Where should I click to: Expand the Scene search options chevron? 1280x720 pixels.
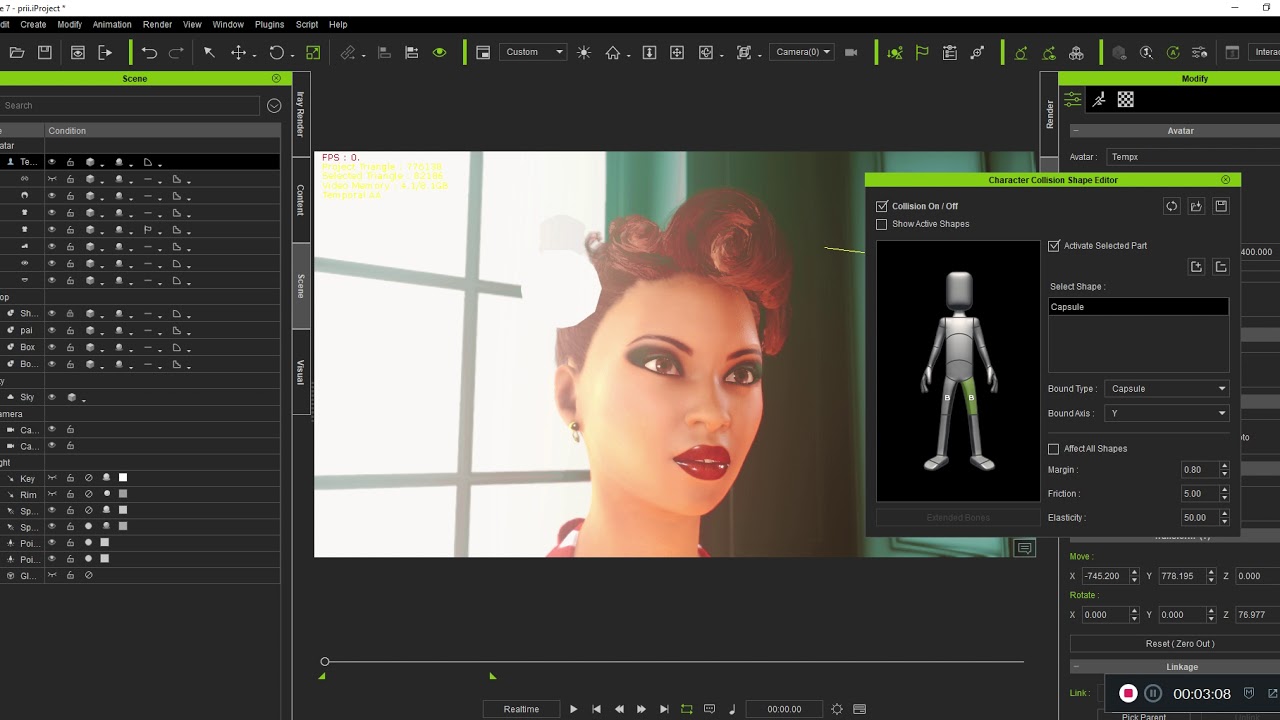(x=274, y=105)
